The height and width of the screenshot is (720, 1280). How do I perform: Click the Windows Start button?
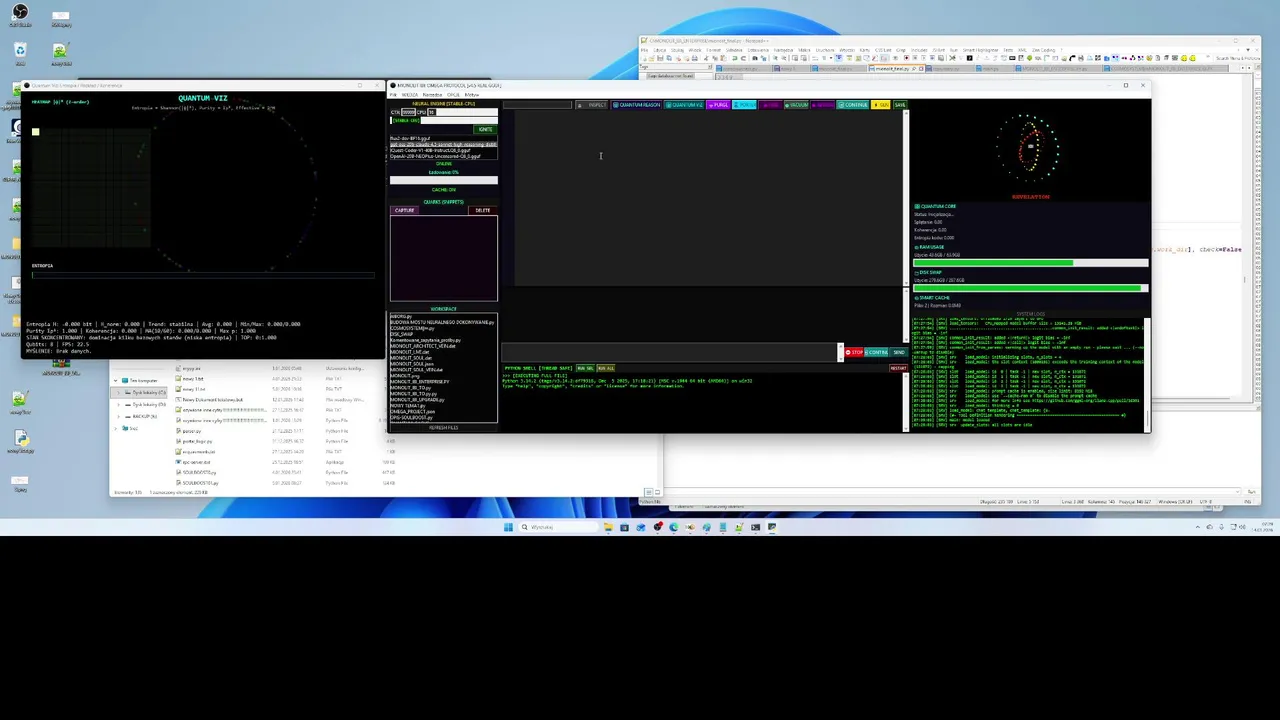click(508, 527)
